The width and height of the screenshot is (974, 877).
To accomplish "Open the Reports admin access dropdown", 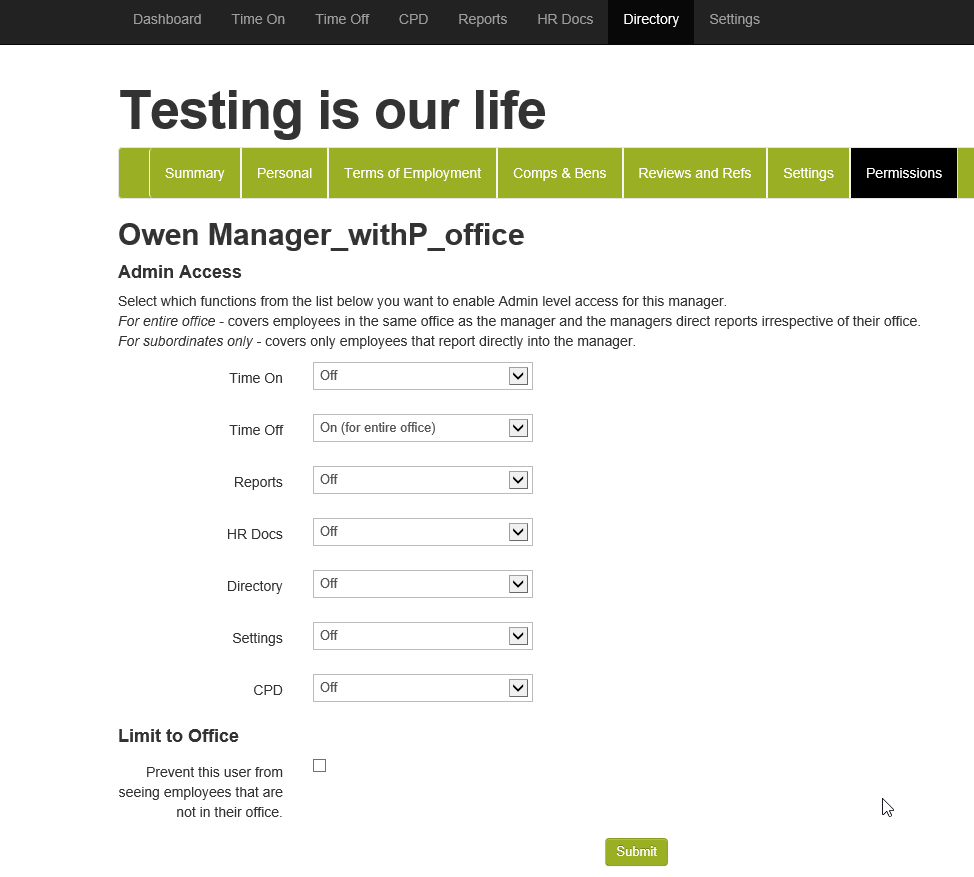I will [x=422, y=480].
